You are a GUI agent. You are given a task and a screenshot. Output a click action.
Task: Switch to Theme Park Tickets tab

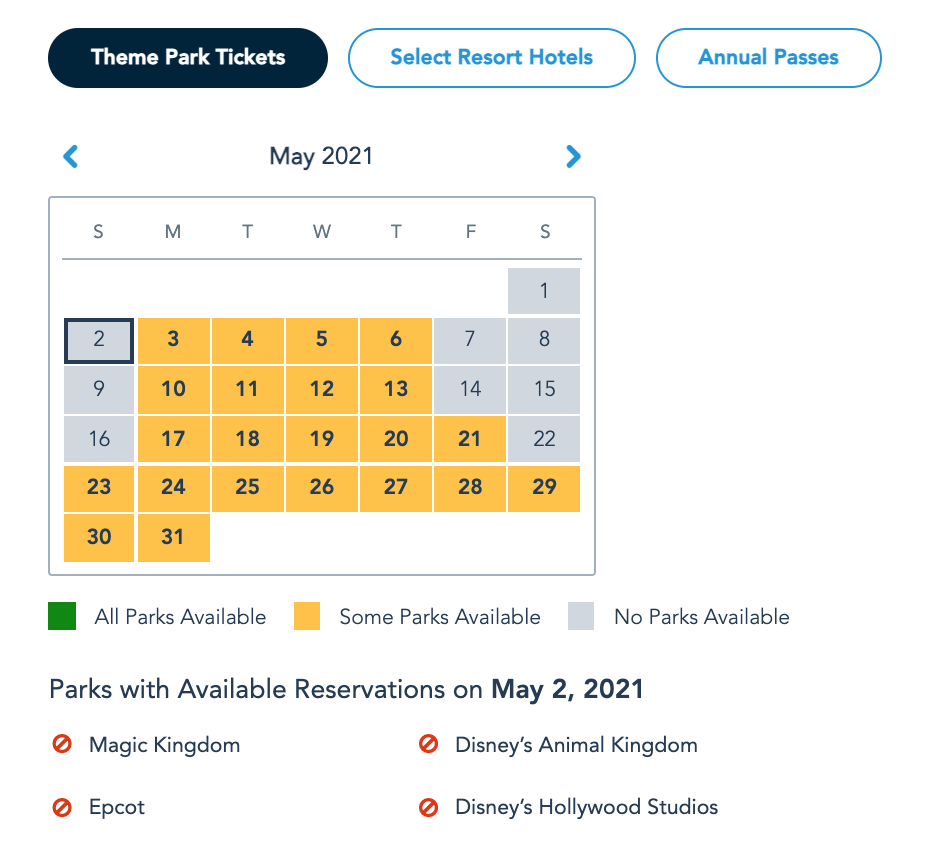pos(188,57)
